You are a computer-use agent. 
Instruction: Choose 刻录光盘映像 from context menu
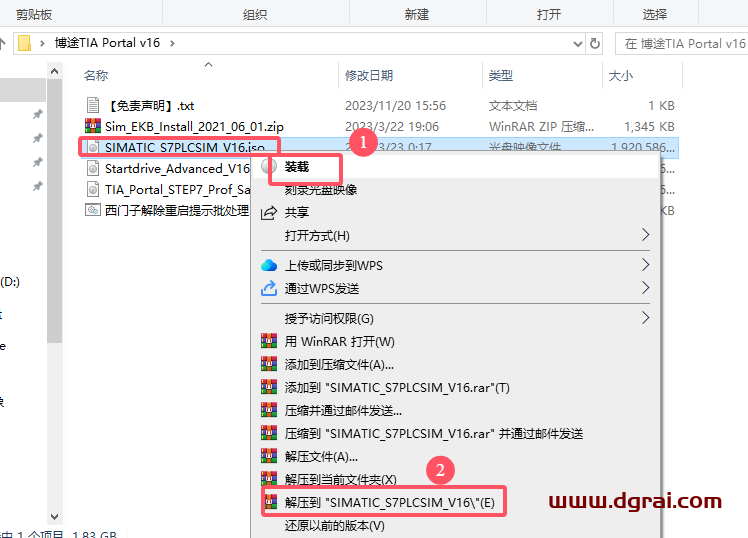tap(321, 190)
